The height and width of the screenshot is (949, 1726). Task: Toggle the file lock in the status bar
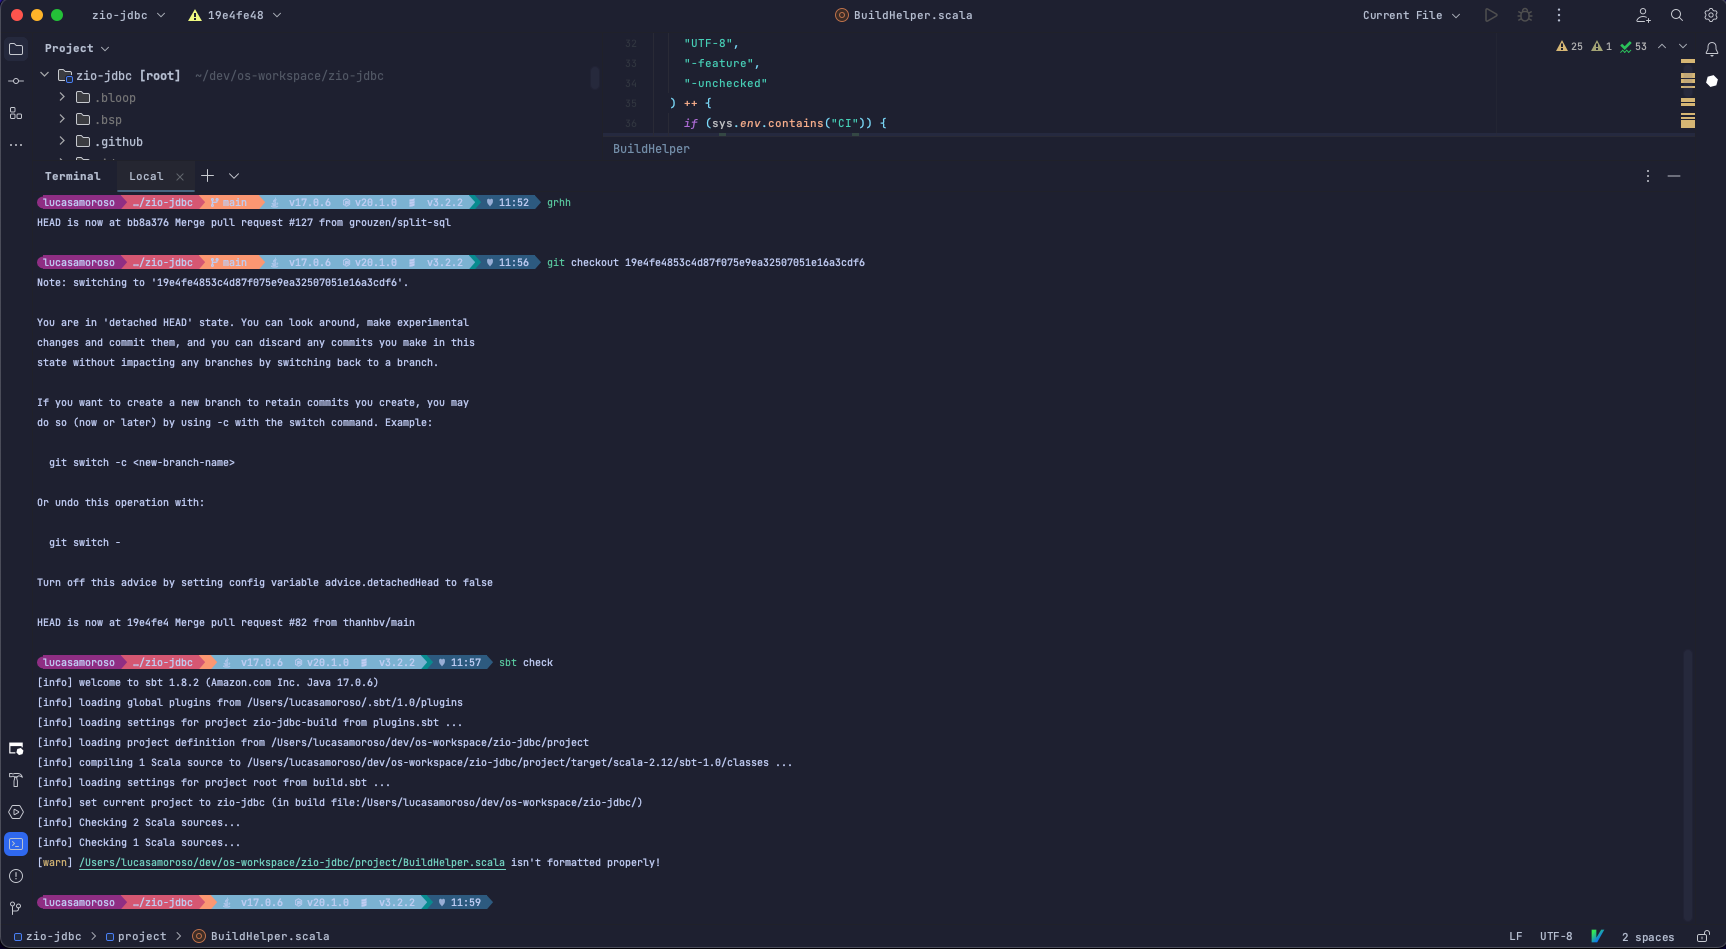[1705, 938]
